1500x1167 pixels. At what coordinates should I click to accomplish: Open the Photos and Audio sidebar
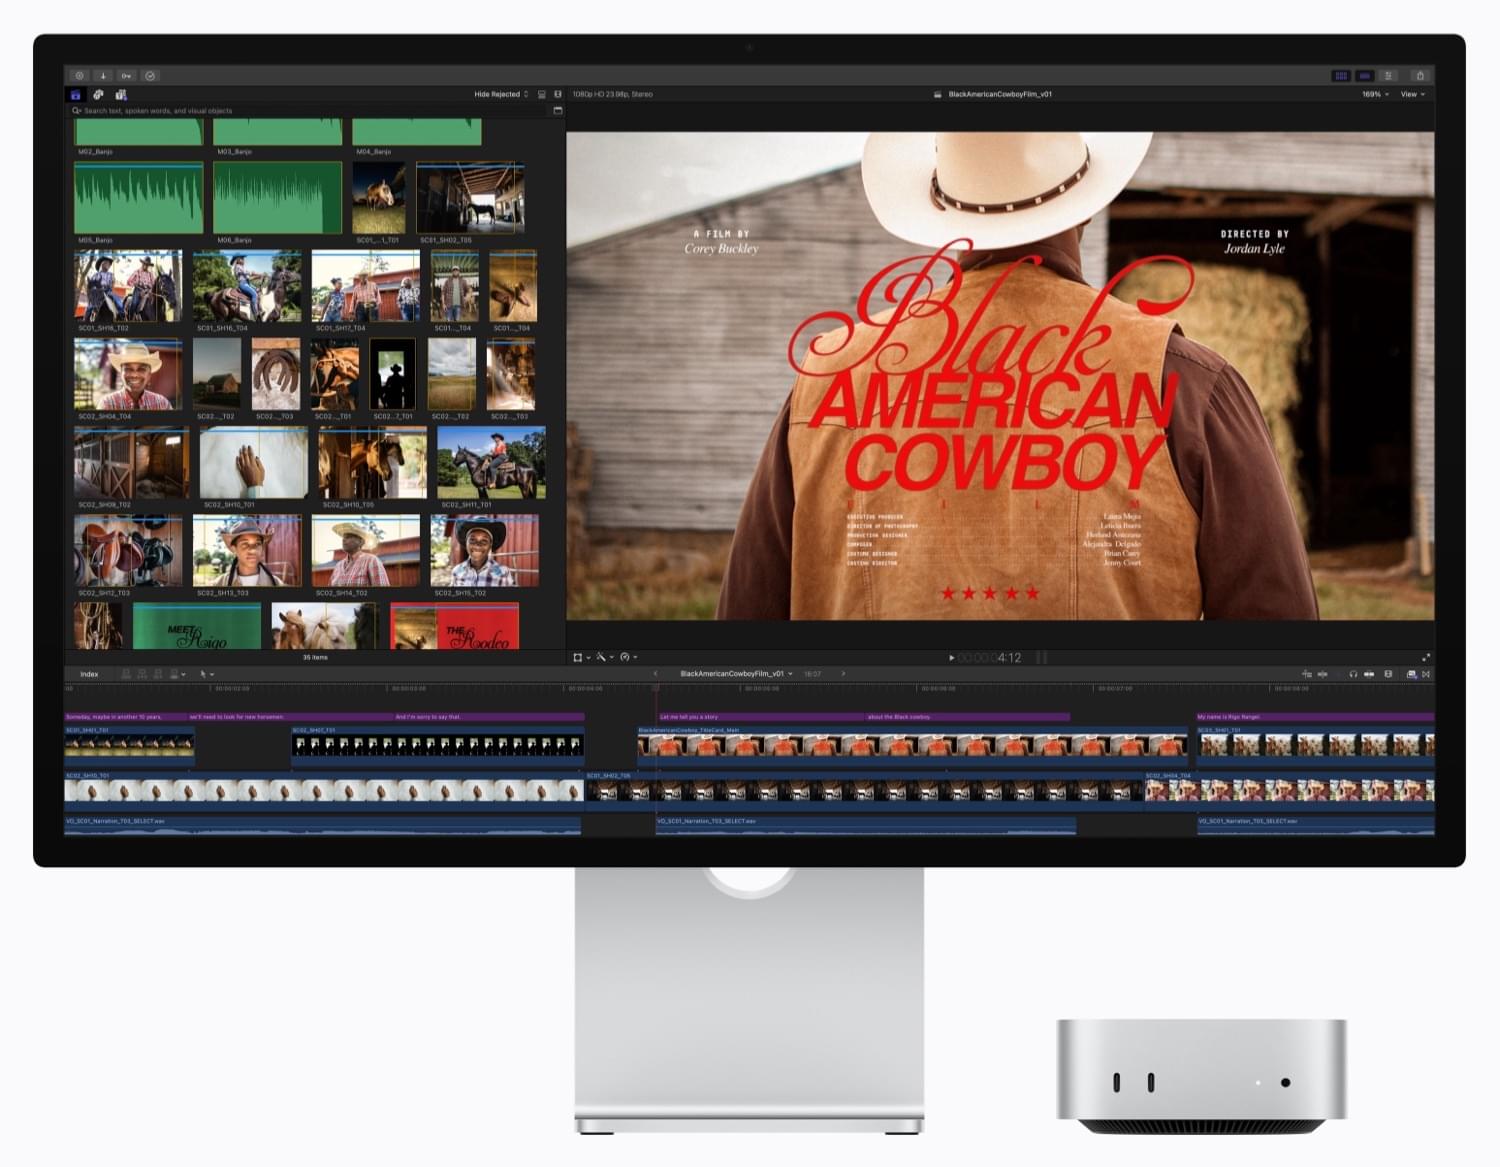(98, 94)
